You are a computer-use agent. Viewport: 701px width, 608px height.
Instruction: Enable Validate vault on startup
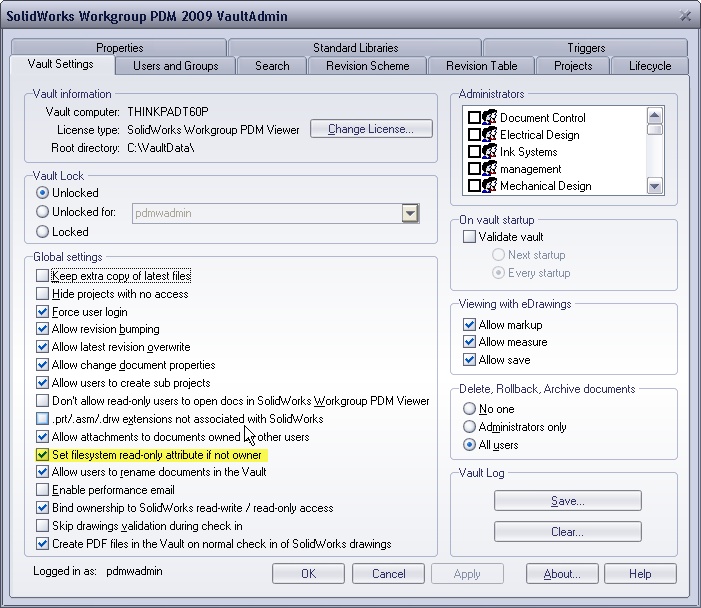[x=469, y=236]
